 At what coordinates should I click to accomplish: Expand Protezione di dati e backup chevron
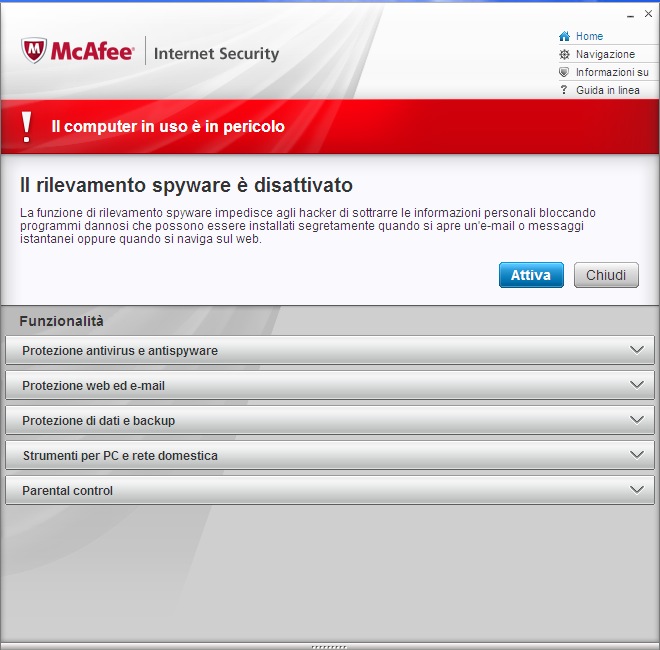point(637,420)
